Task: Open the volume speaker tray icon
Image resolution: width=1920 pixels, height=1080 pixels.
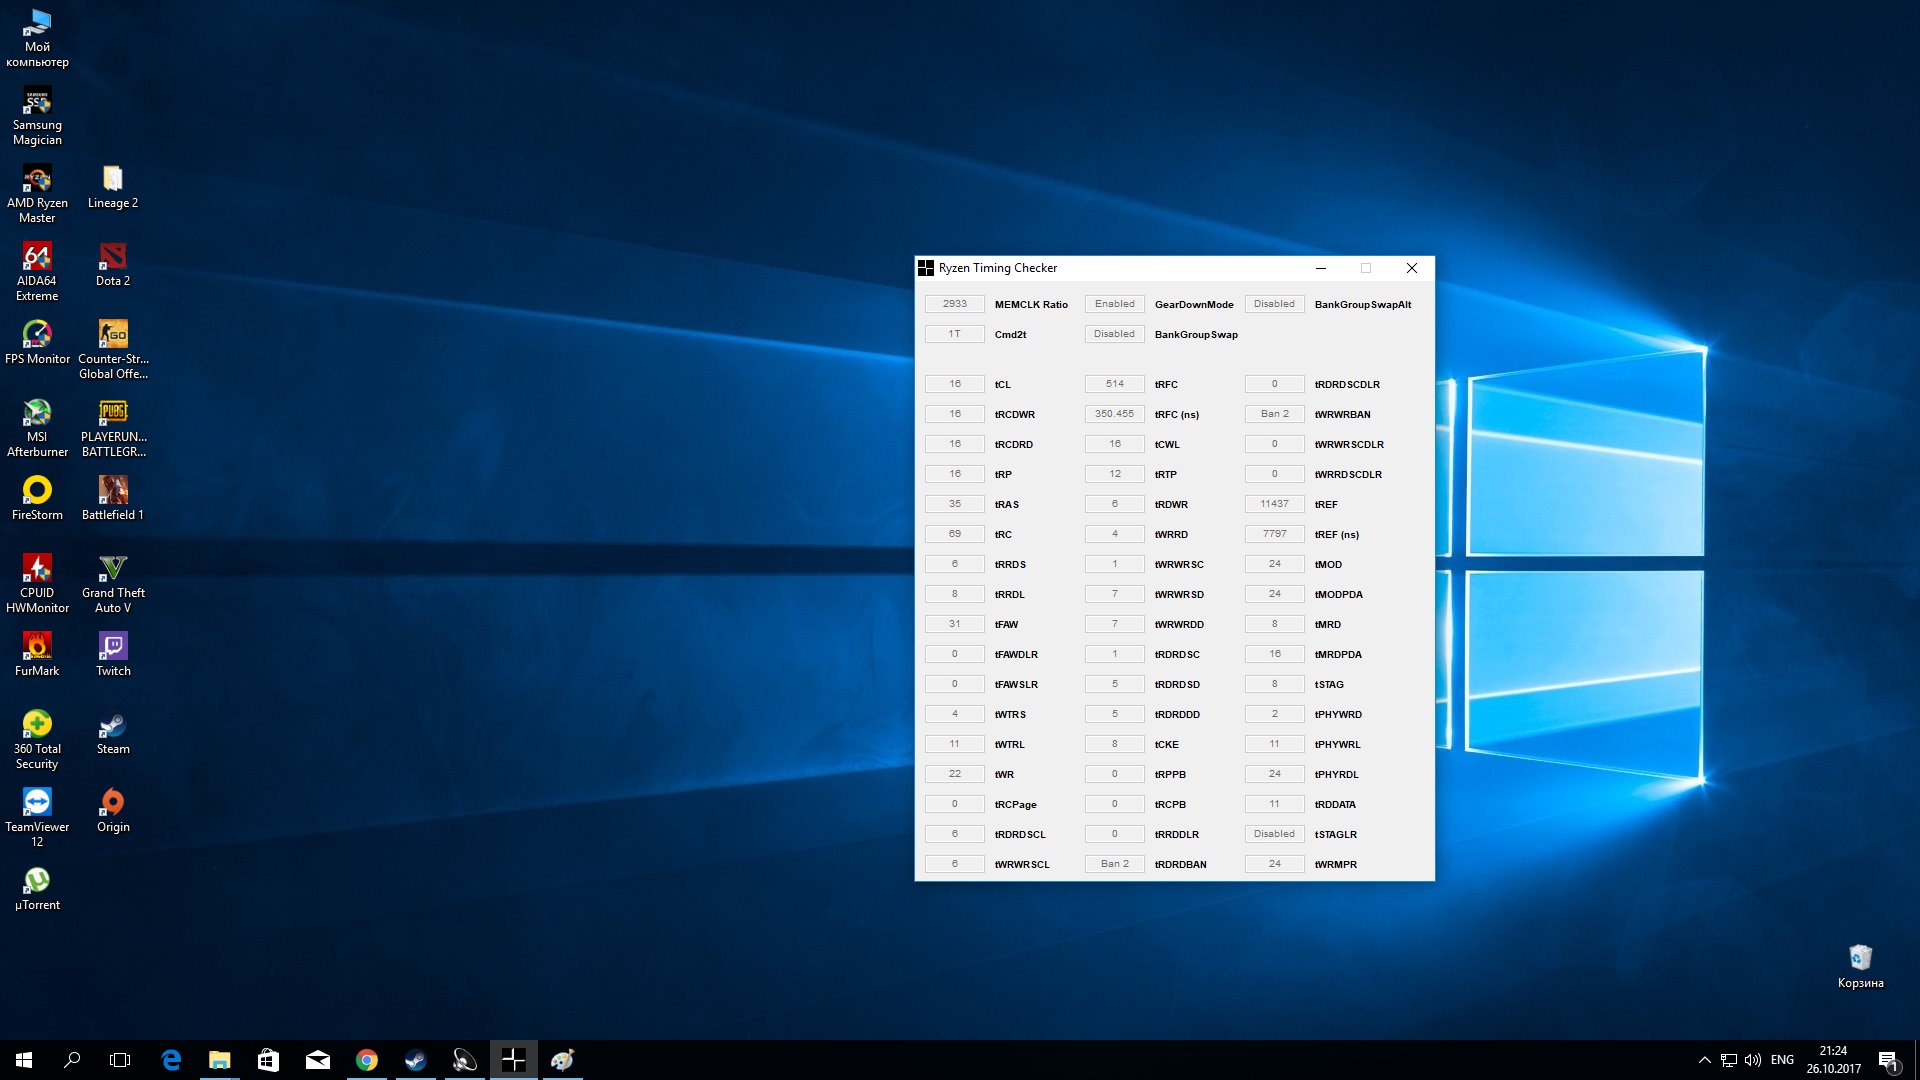Action: 1753,1060
